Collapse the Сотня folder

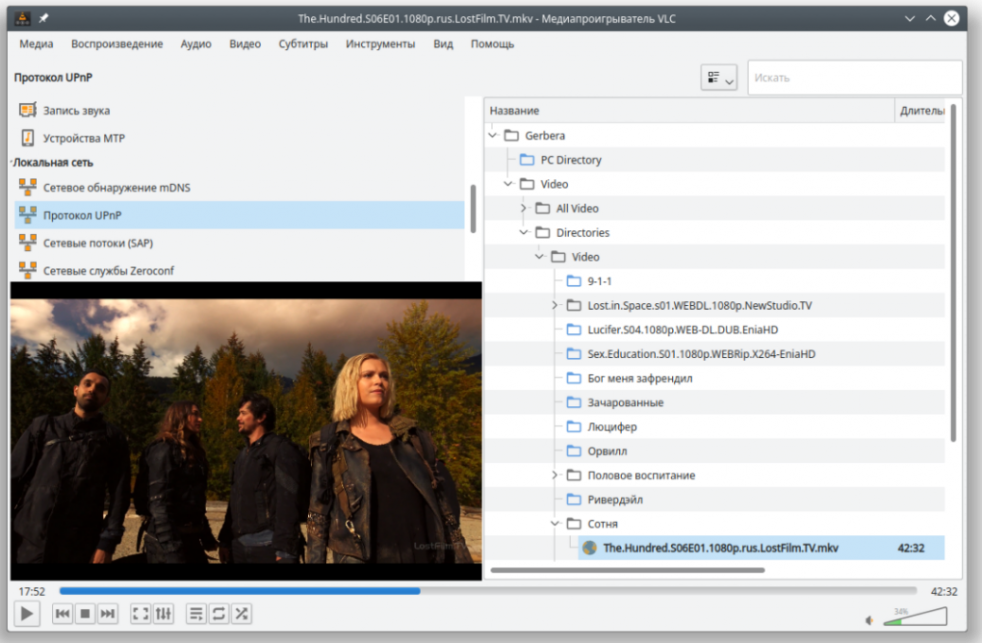click(x=555, y=523)
